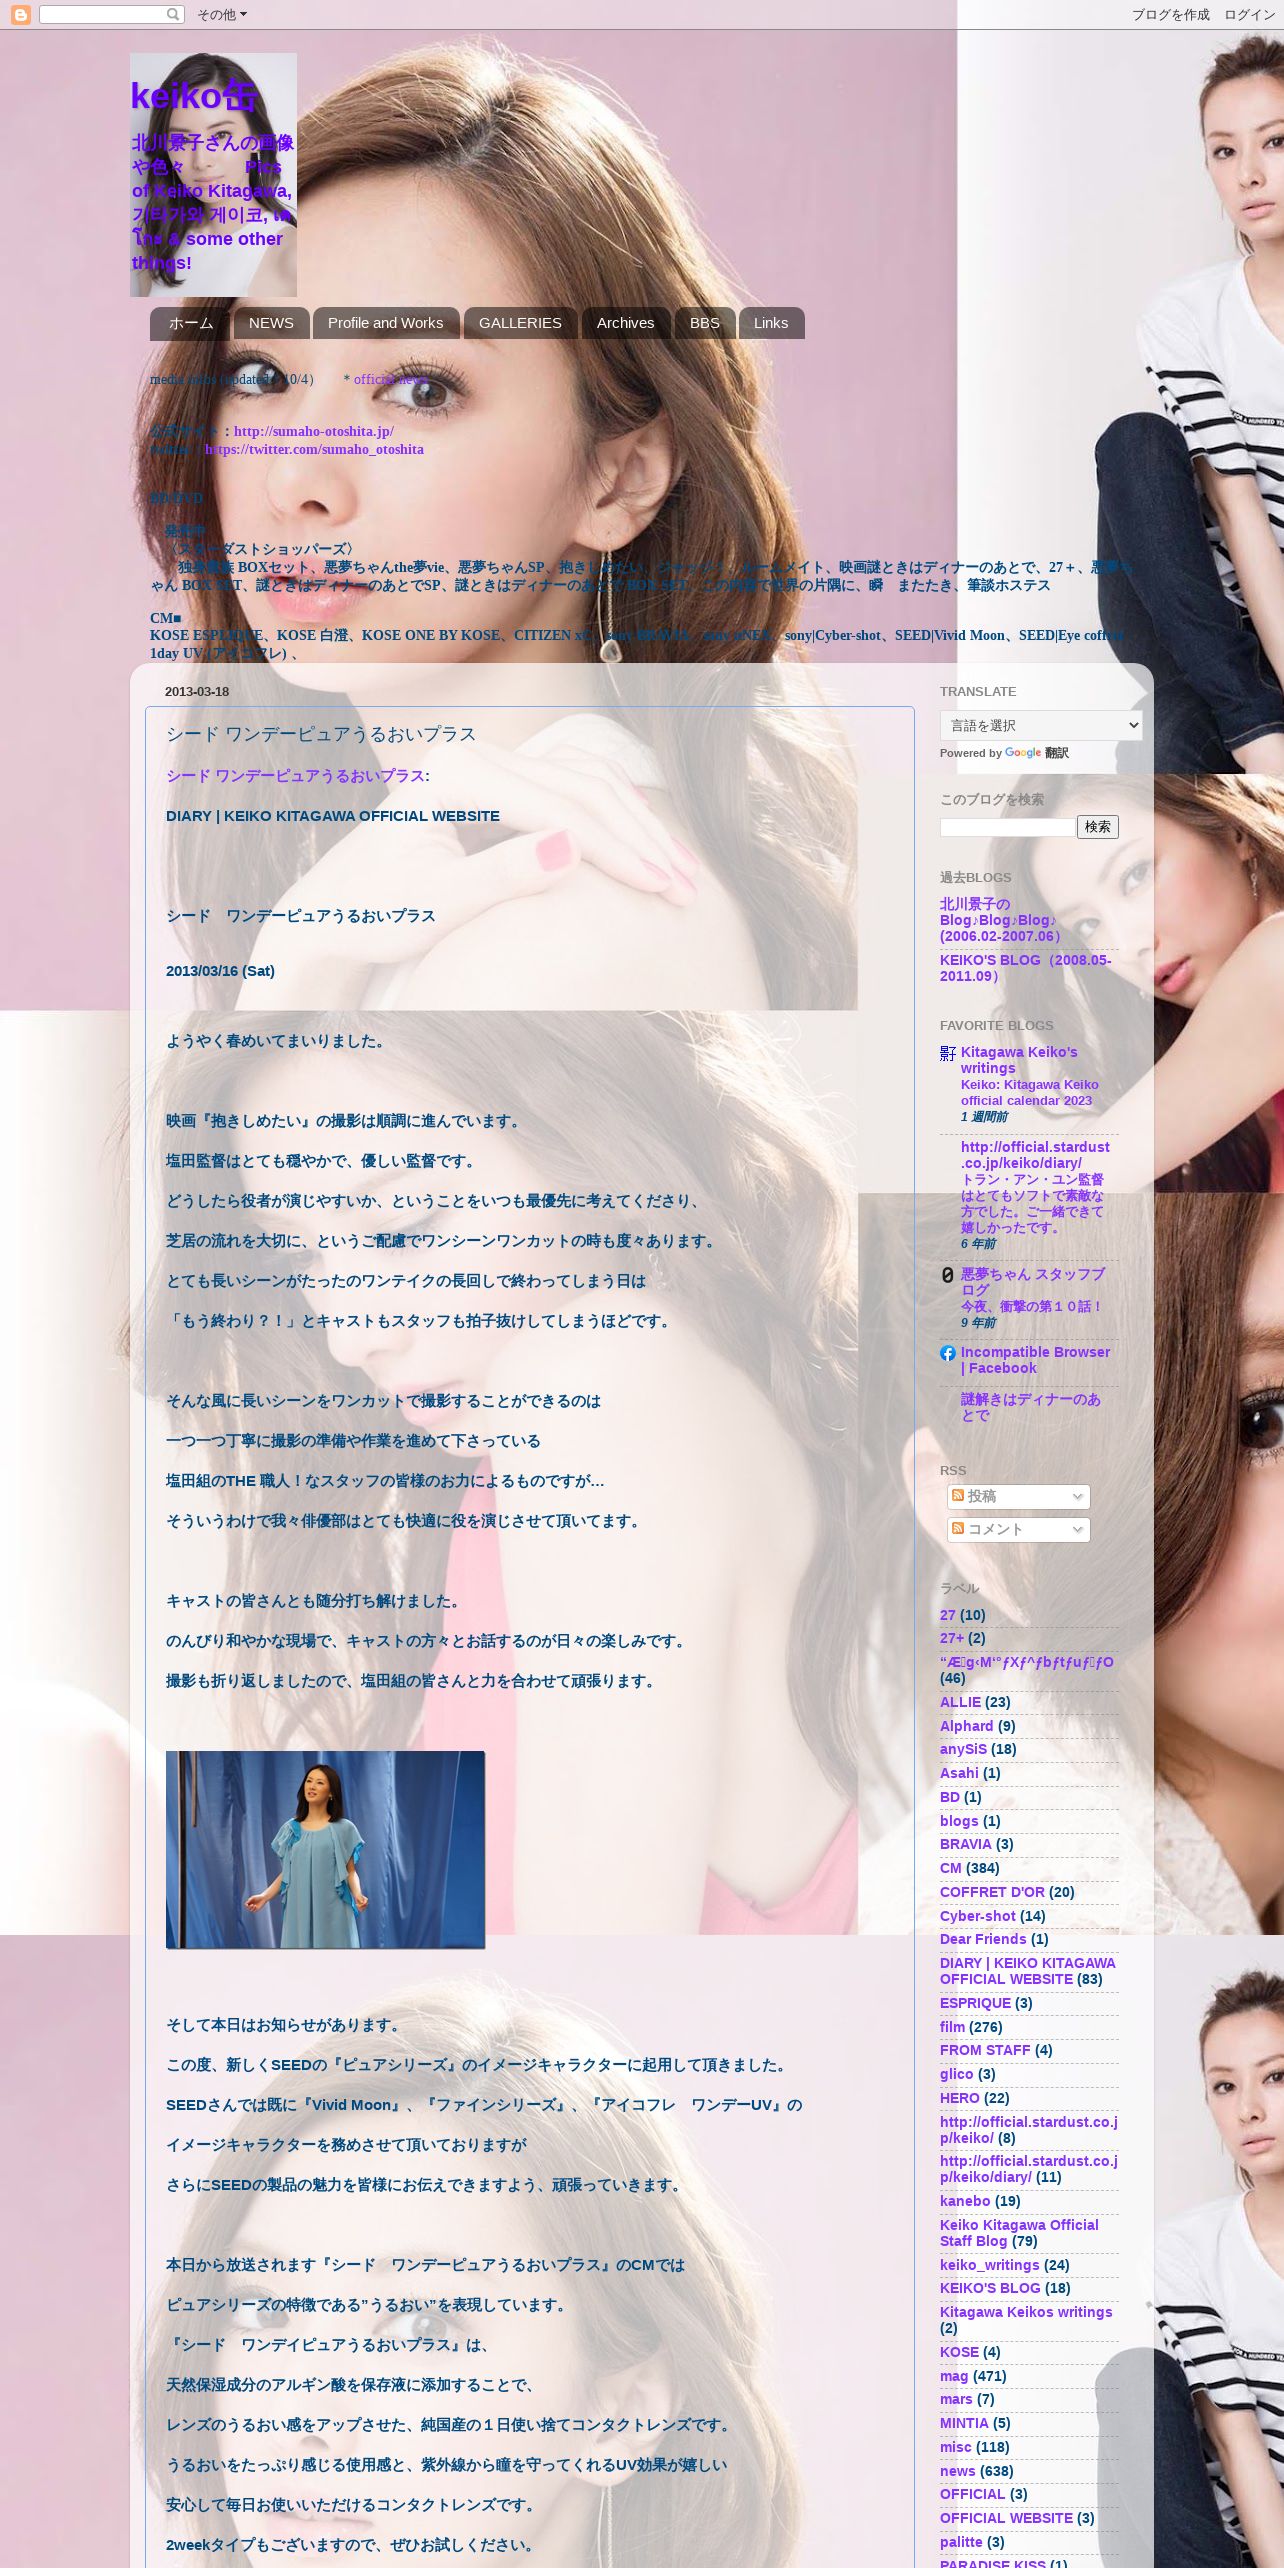The height and width of the screenshot is (2568, 1284).
Task: Select the BRAVIA label
Action: [x=966, y=1844]
